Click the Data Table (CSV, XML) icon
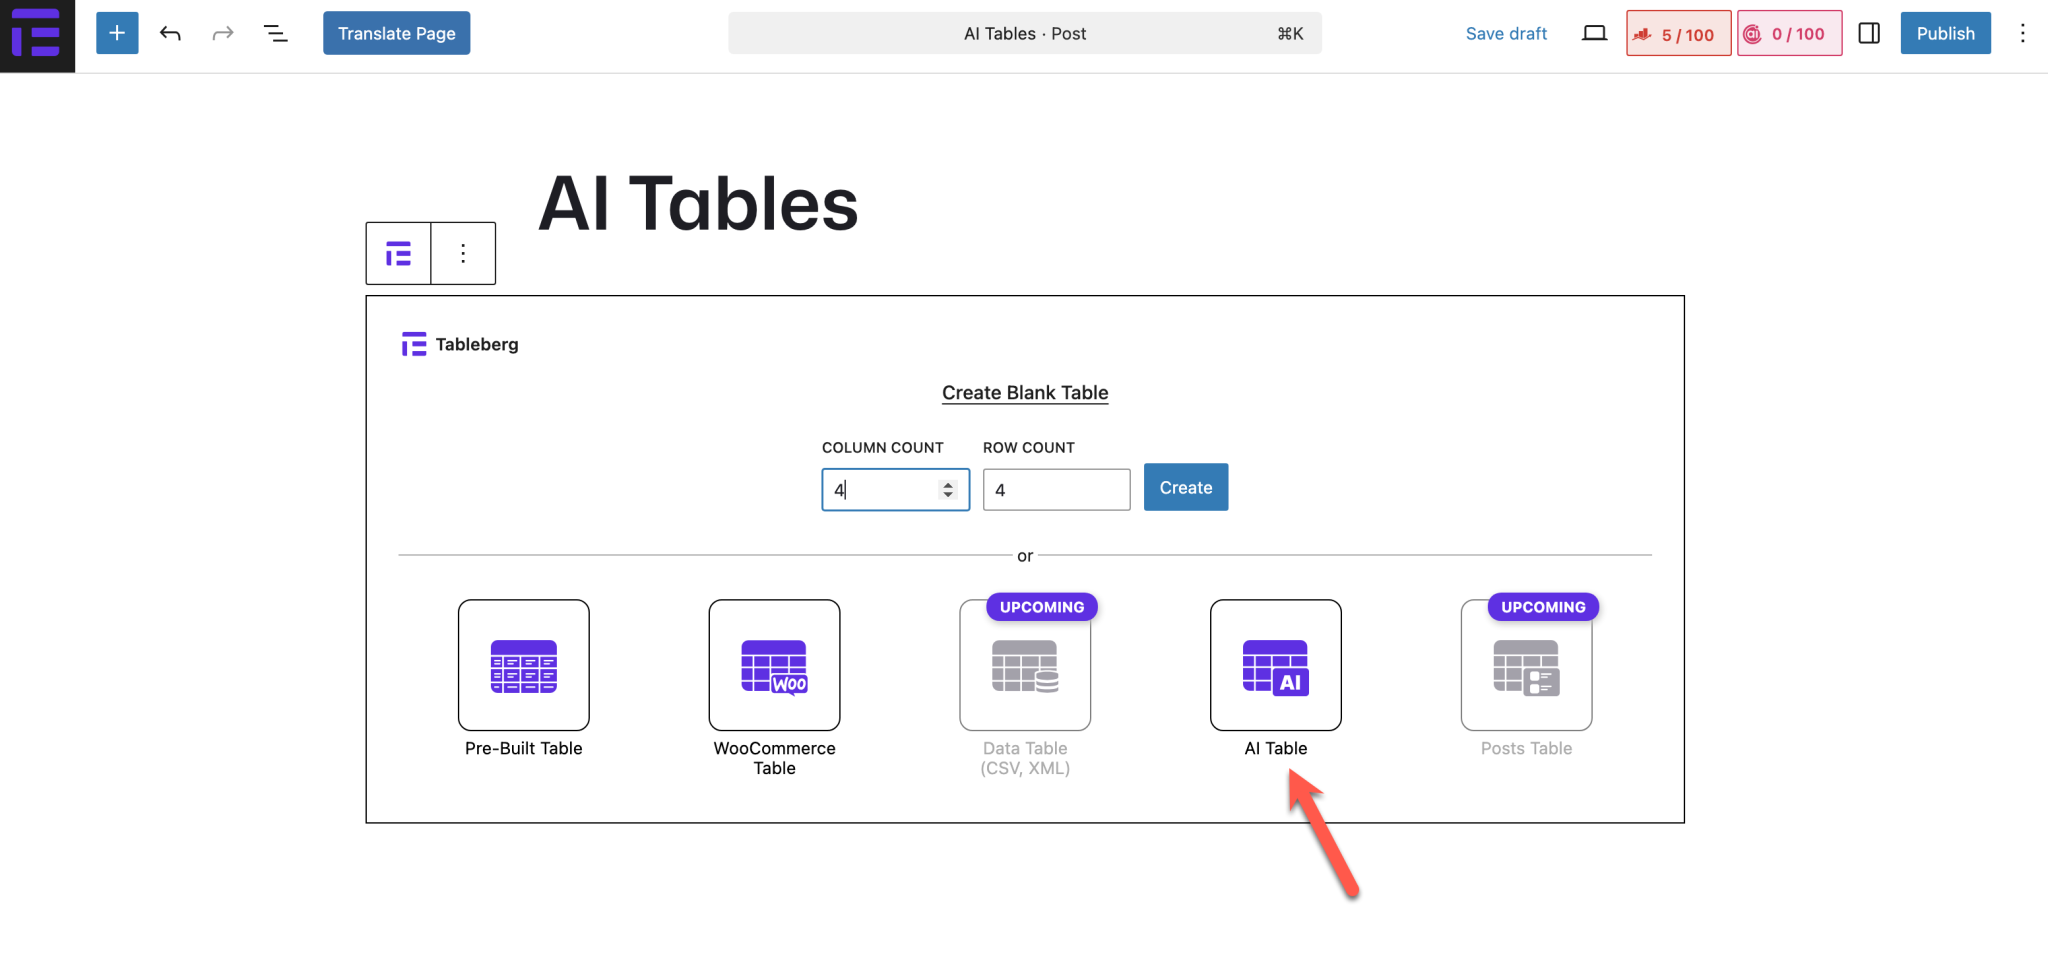Image resolution: width=2048 pixels, height=978 pixels. pyautogui.click(x=1025, y=665)
